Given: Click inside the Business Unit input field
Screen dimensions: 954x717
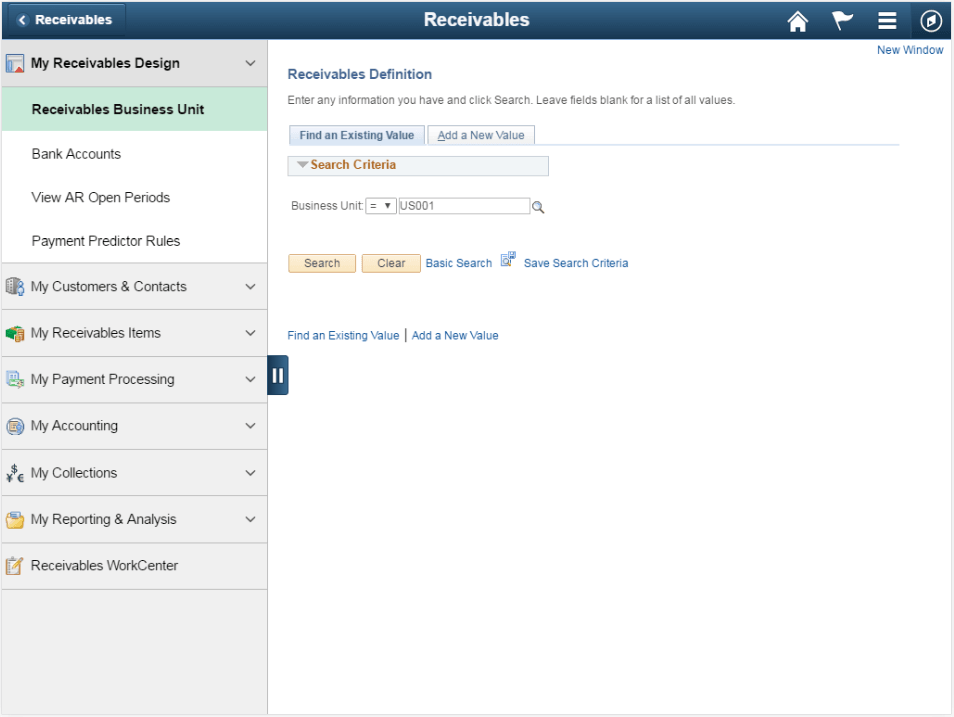Looking at the screenshot, I should 465,206.
